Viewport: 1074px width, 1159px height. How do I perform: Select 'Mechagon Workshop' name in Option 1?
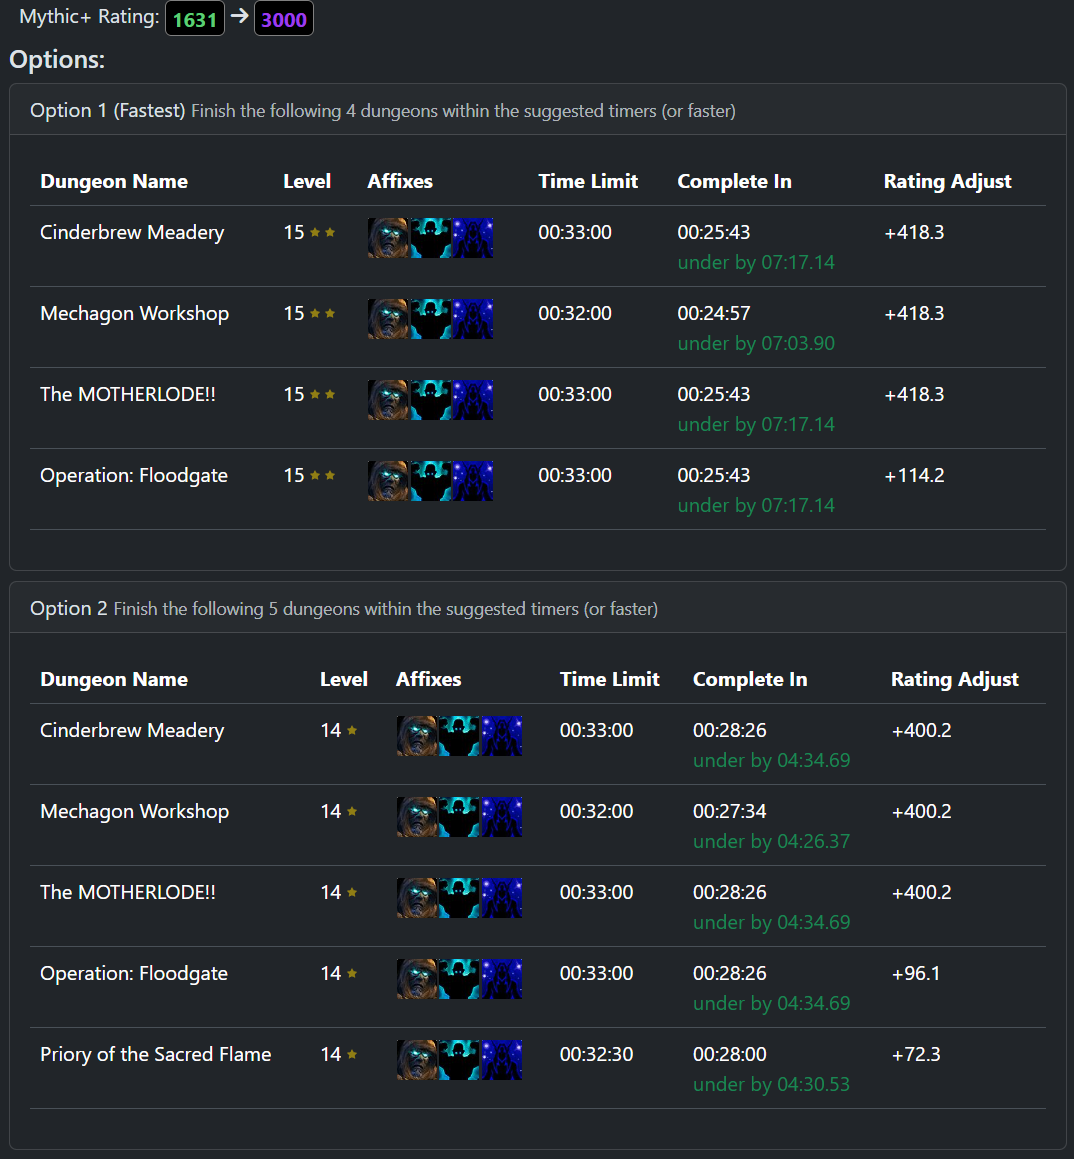point(135,314)
